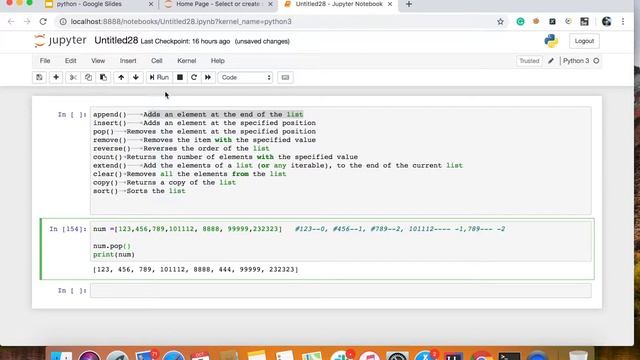The width and height of the screenshot is (640, 360).
Task: Click the Jupyter logo
Action: pos(60,40)
